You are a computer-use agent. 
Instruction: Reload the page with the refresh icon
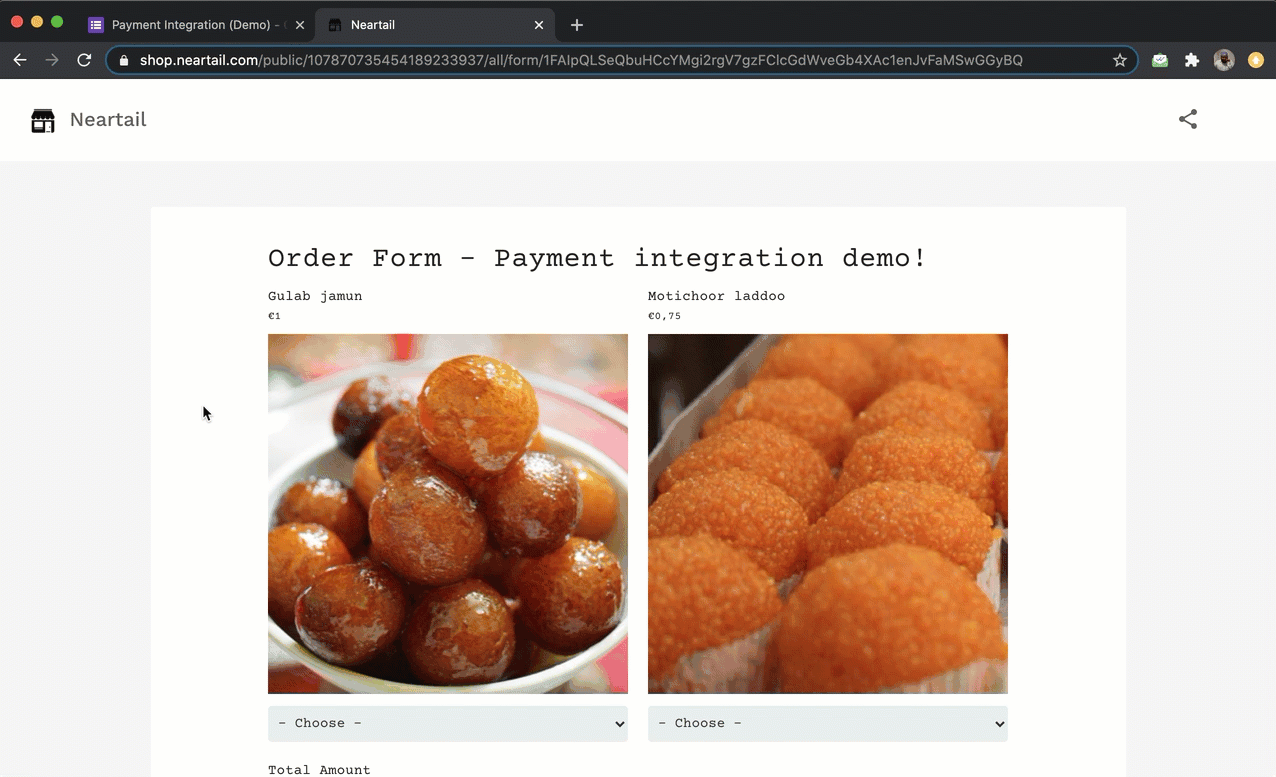pos(84,60)
